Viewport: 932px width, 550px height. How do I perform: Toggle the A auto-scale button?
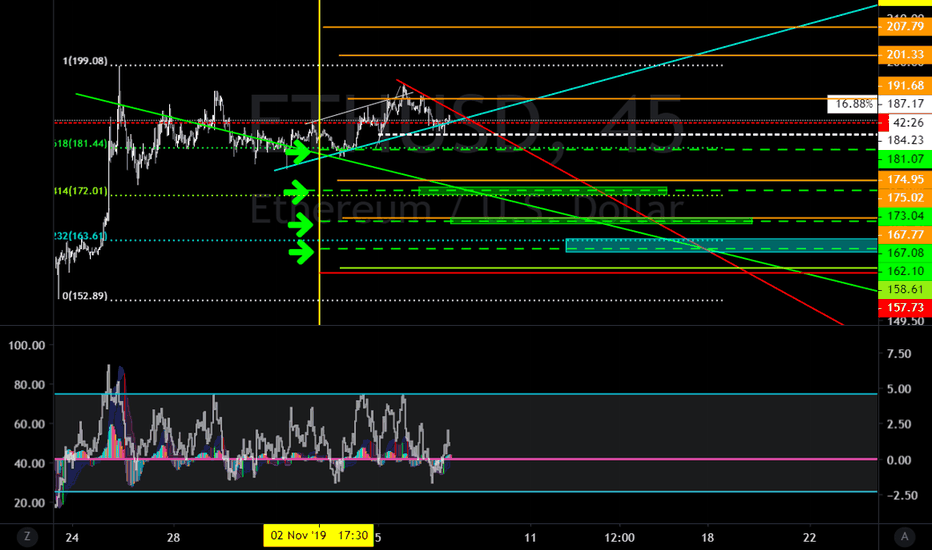pos(905,537)
